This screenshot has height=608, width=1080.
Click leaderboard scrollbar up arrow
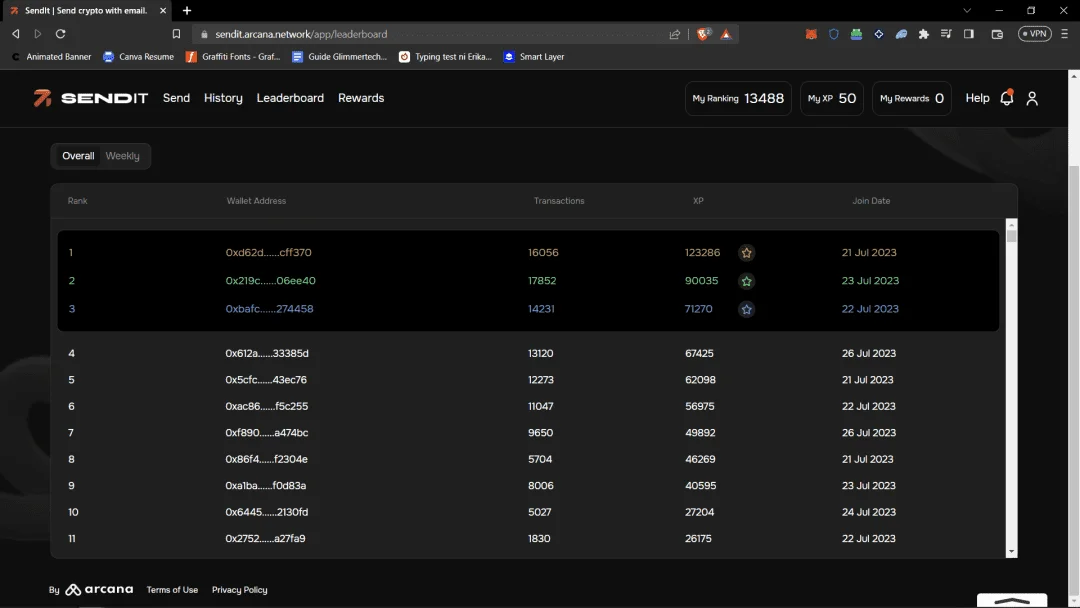(x=1011, y=224)
